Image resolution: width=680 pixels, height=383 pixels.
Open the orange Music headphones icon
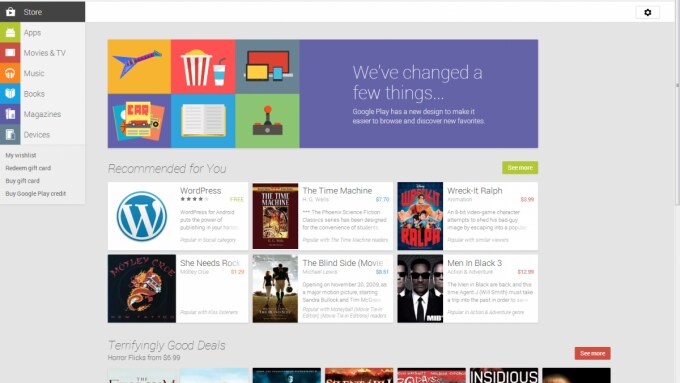(10, 73)
